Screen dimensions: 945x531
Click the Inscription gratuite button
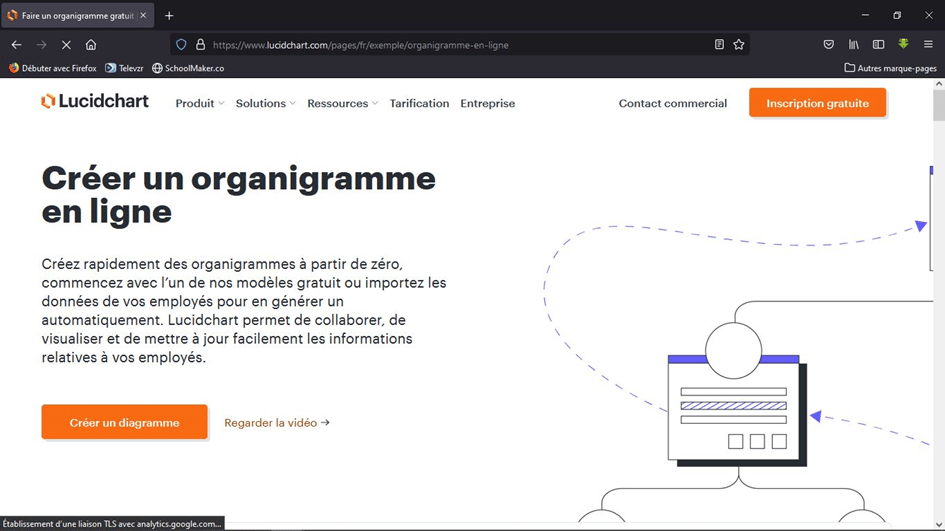coord(817,103)
